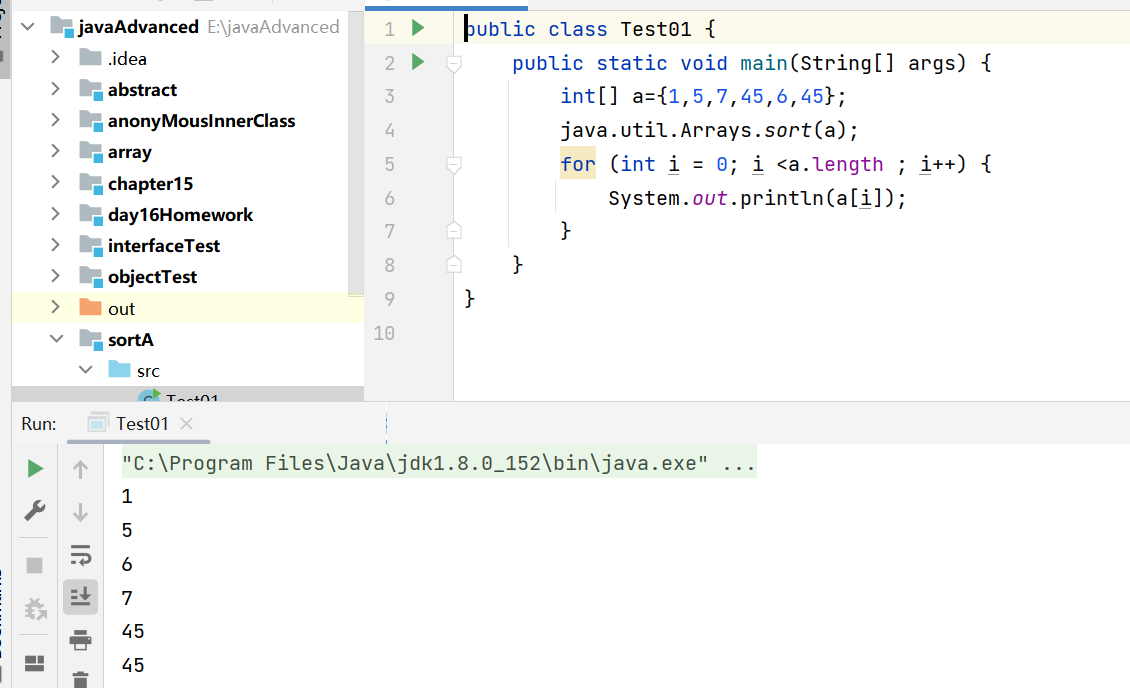The height and width of the screenshot is (688, 1130).
Task: Expand the day16Homework folder
Action: point(55,214)
